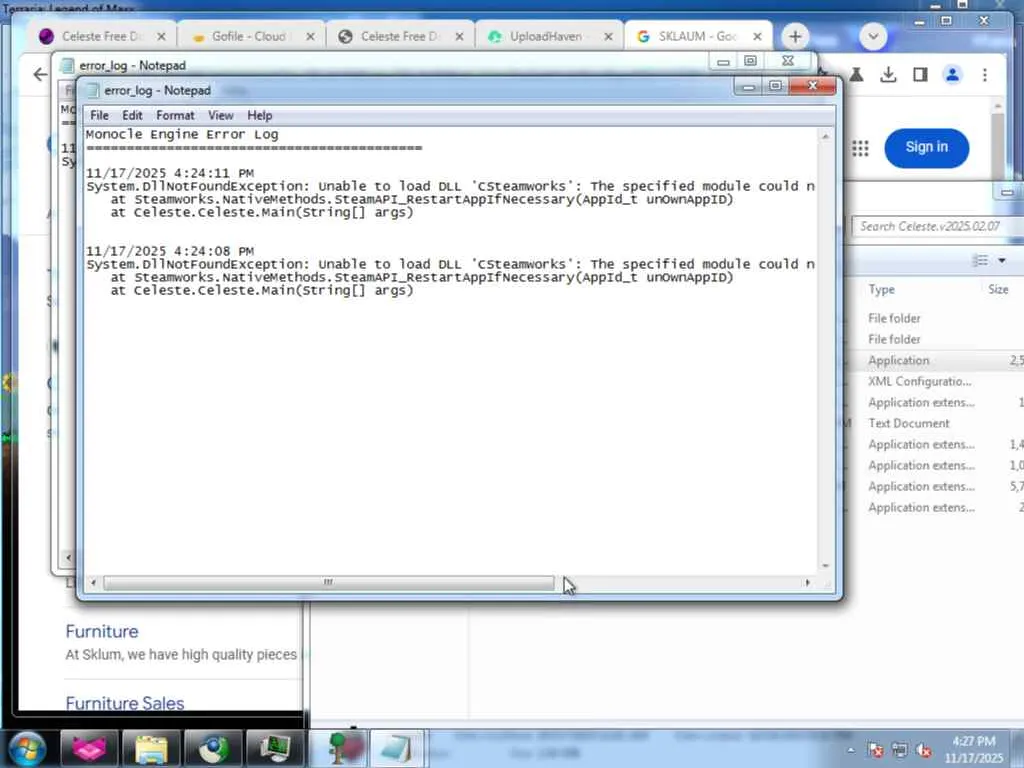Open the Windows Start orb
The width and height of the screenshot is (1024, 768).
tap(27, 749)
